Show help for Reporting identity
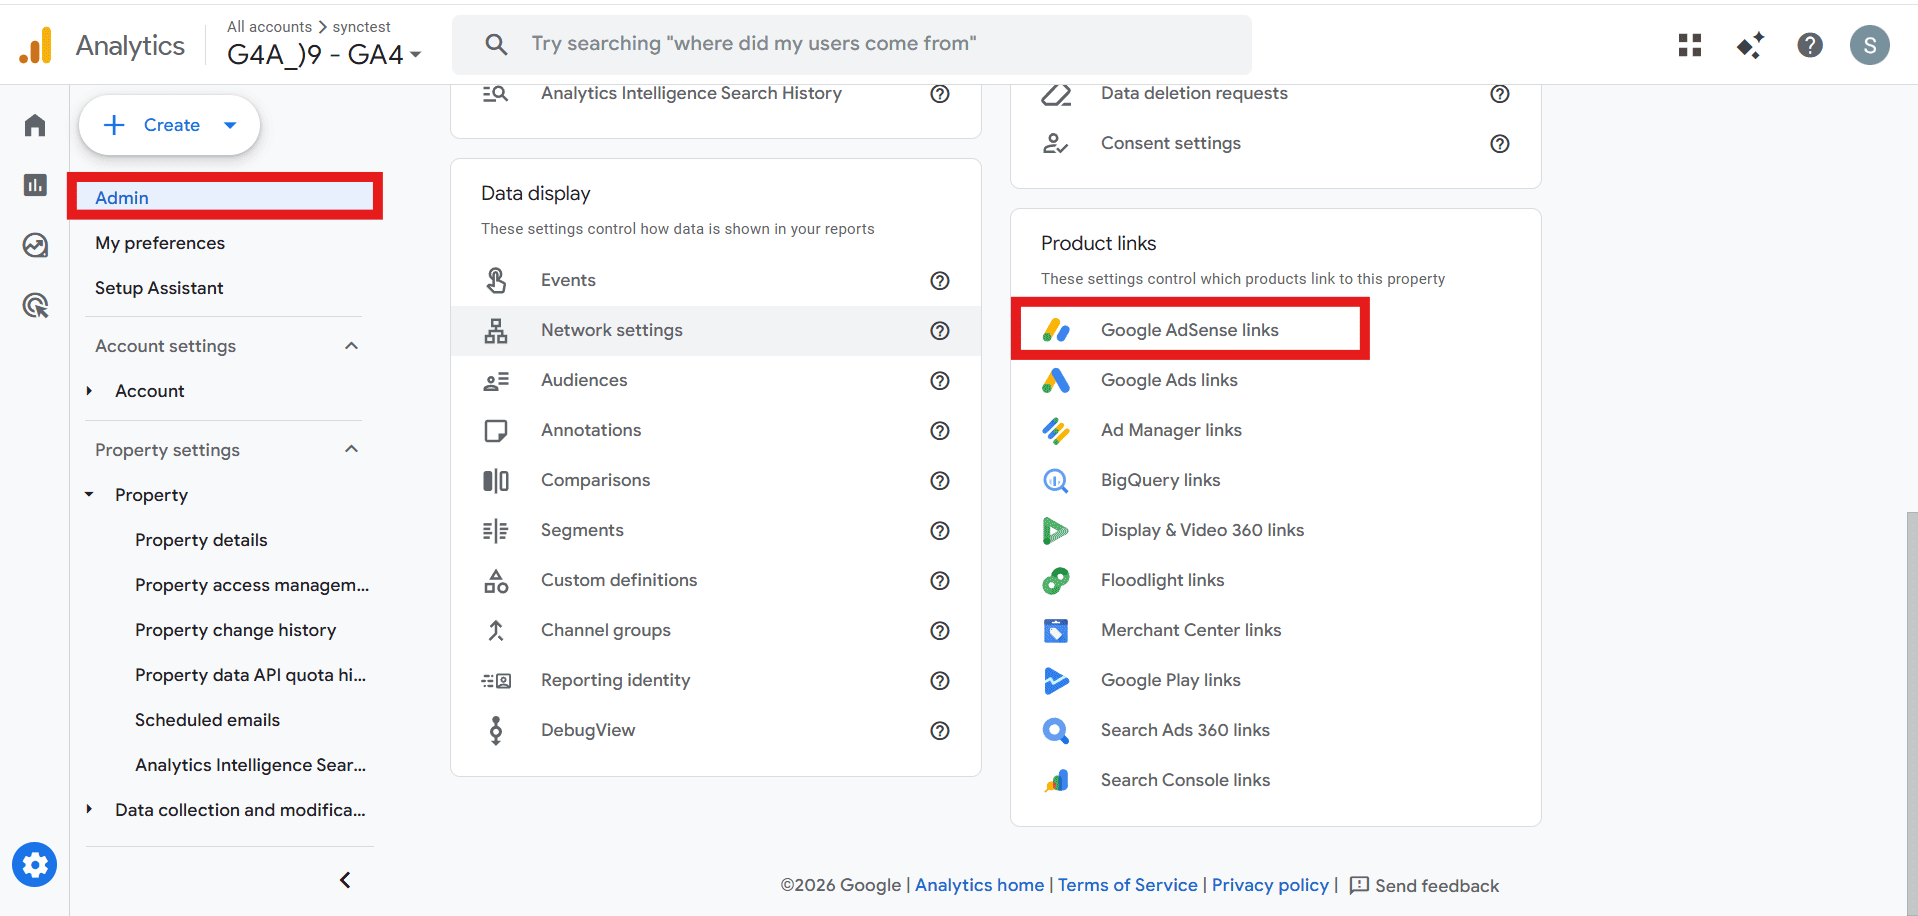The width and height of the screenshot is (1918, 916). tap(940, 681)
